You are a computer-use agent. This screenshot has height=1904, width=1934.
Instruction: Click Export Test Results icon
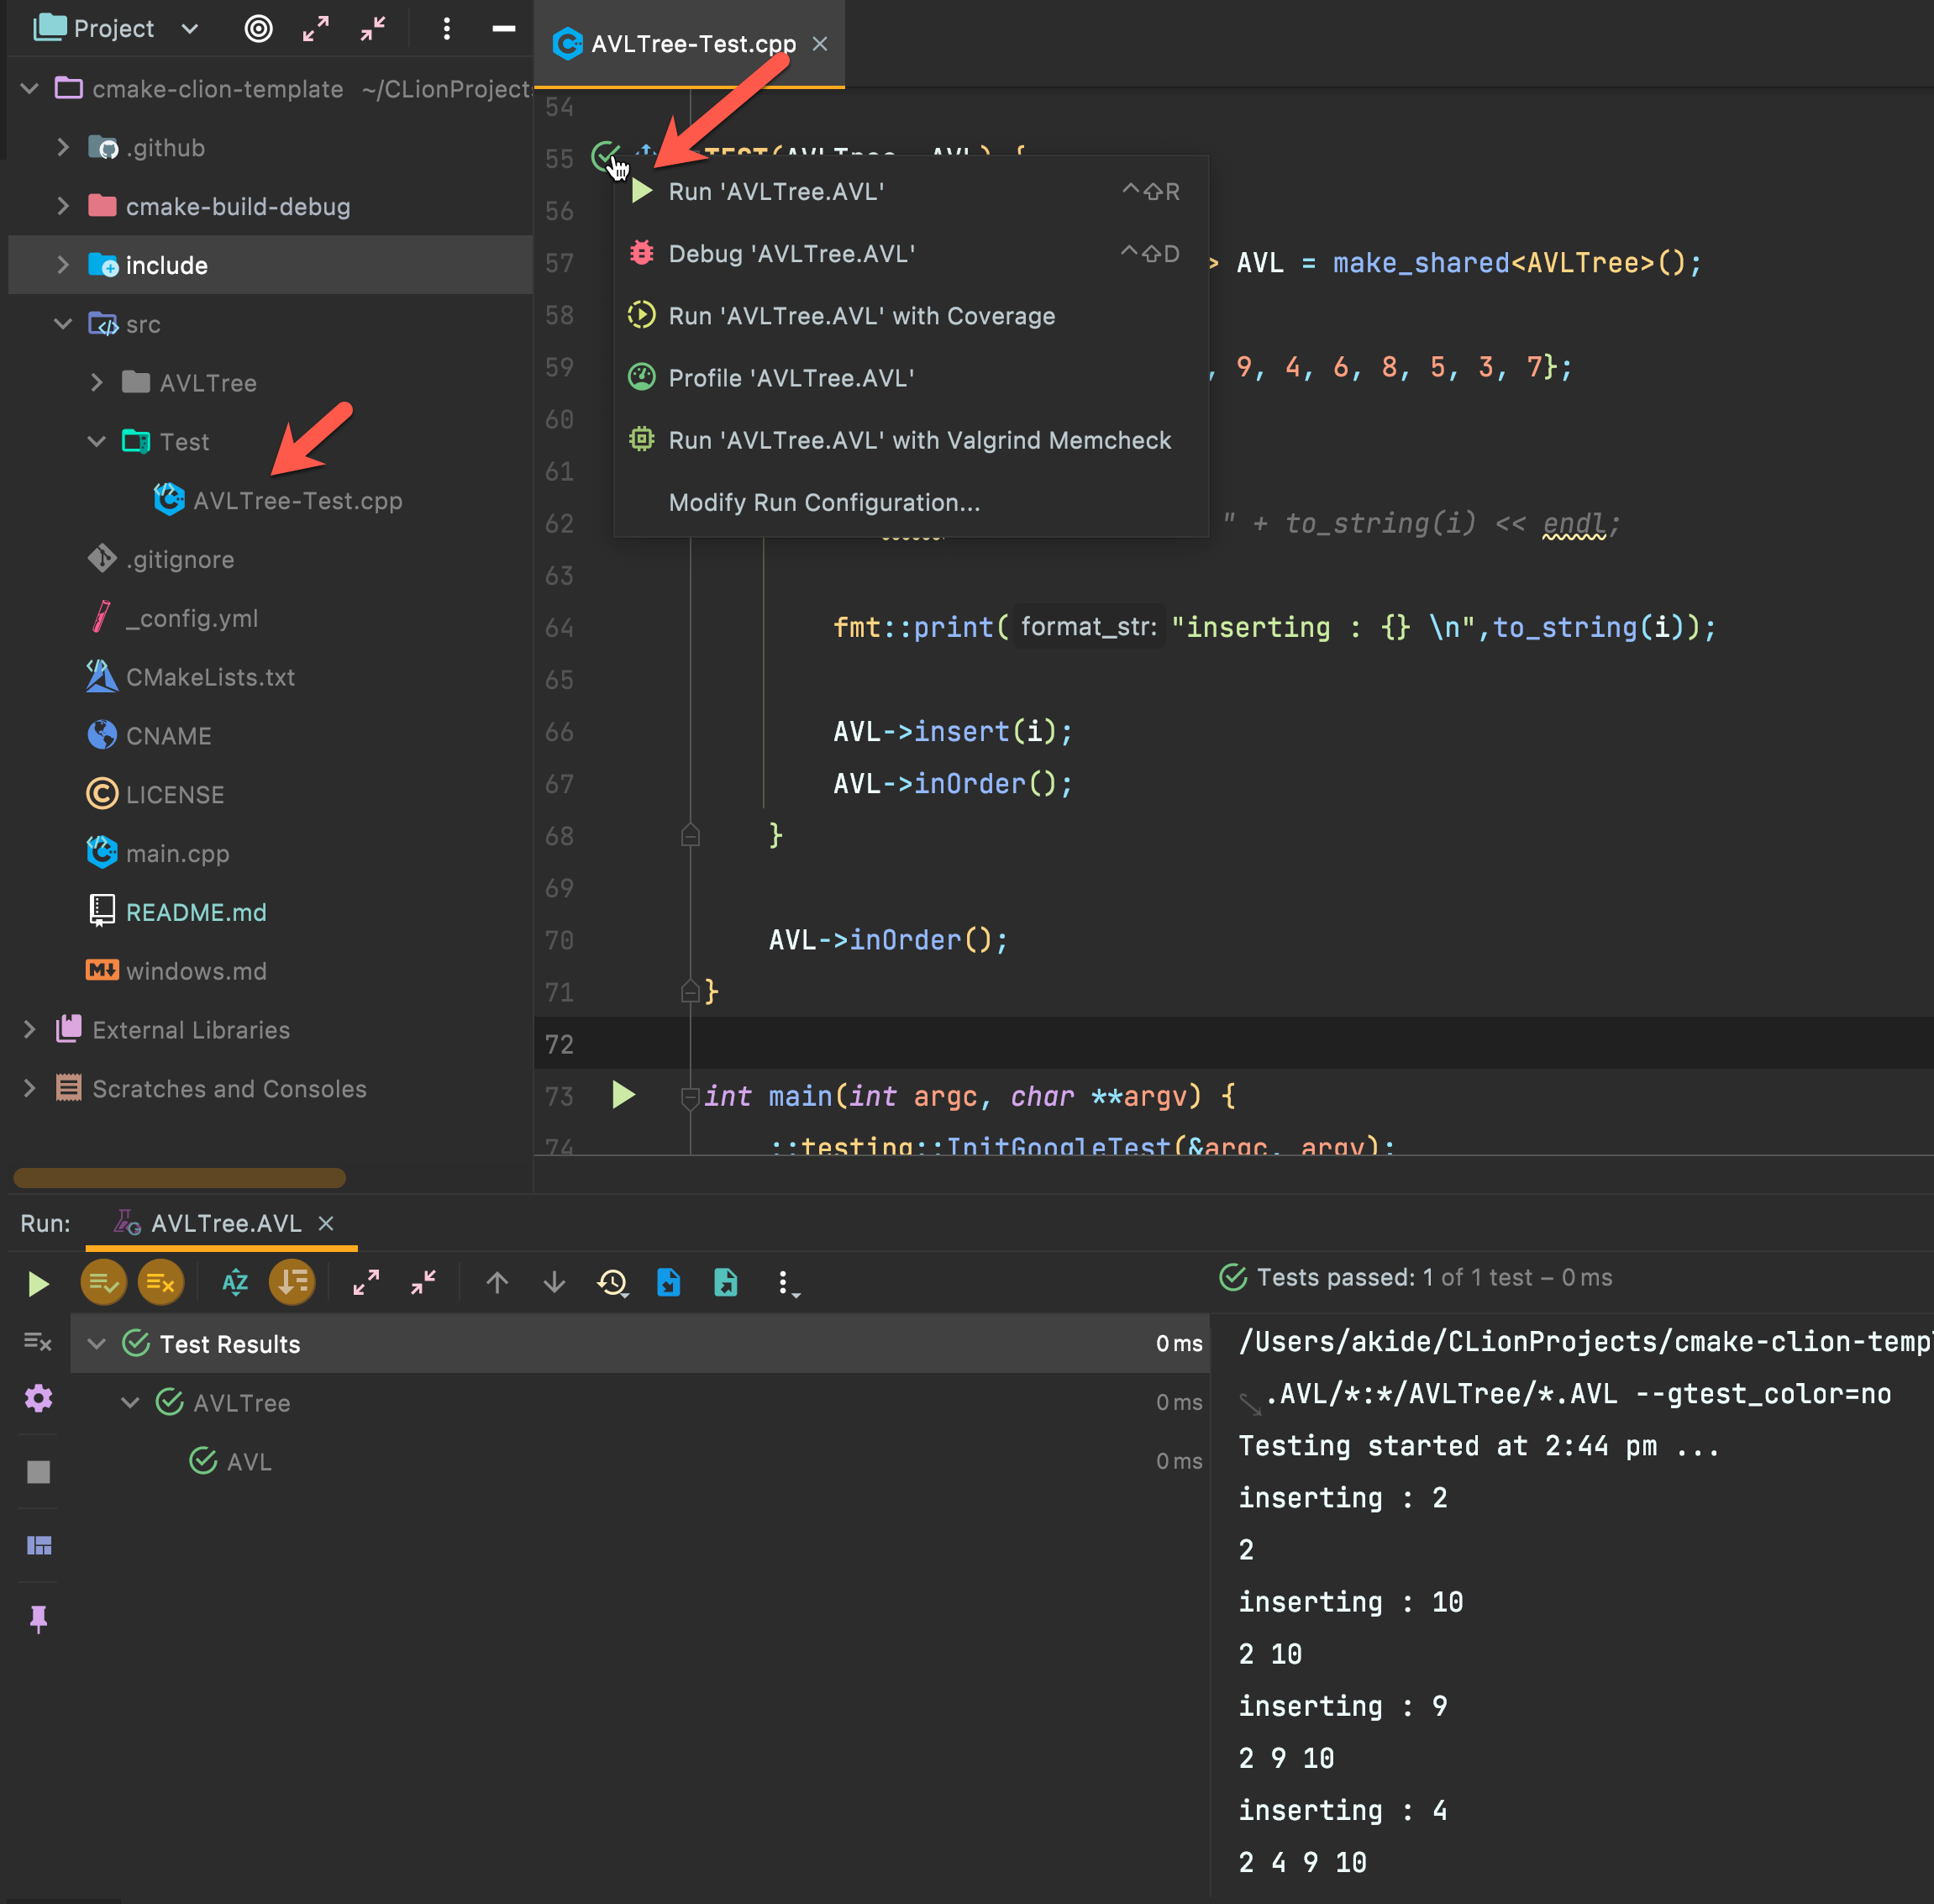pos(726,1283)
